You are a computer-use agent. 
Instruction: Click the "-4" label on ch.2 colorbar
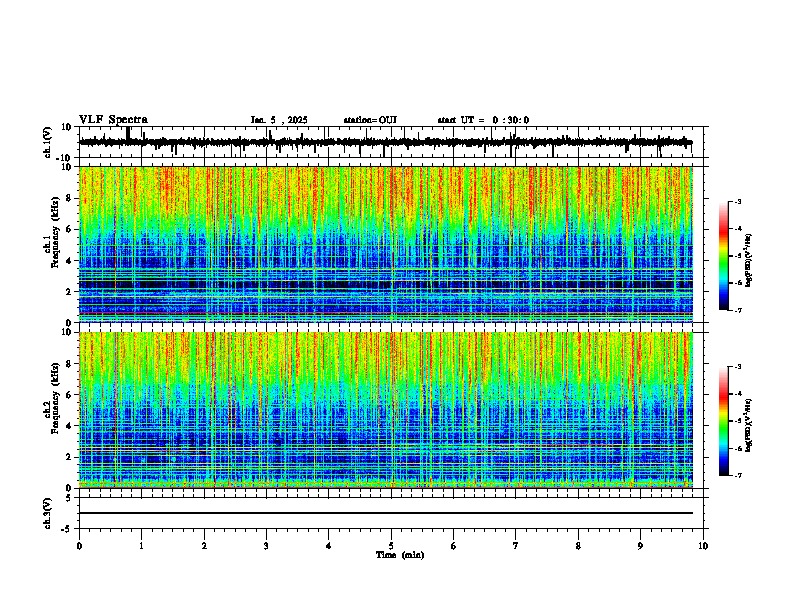[x=737, y=394]
